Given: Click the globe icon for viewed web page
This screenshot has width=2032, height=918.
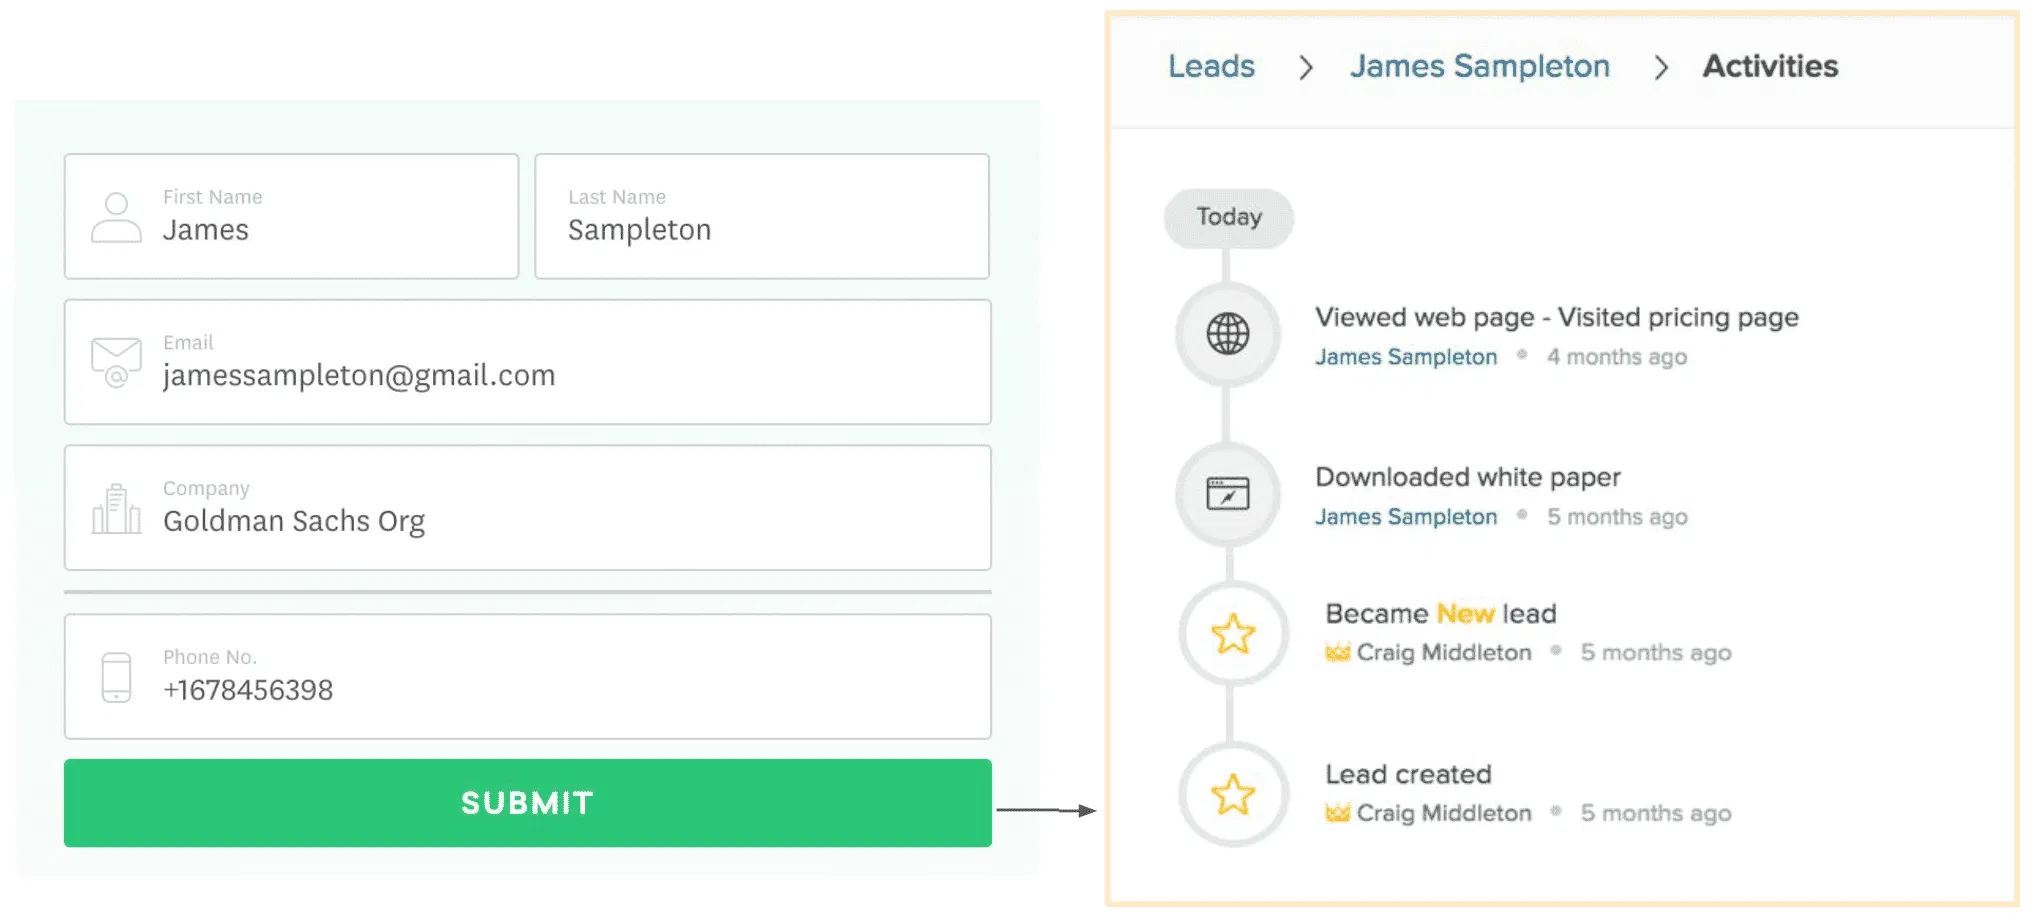Looking at the screenshot, I should click(1227, 334).
